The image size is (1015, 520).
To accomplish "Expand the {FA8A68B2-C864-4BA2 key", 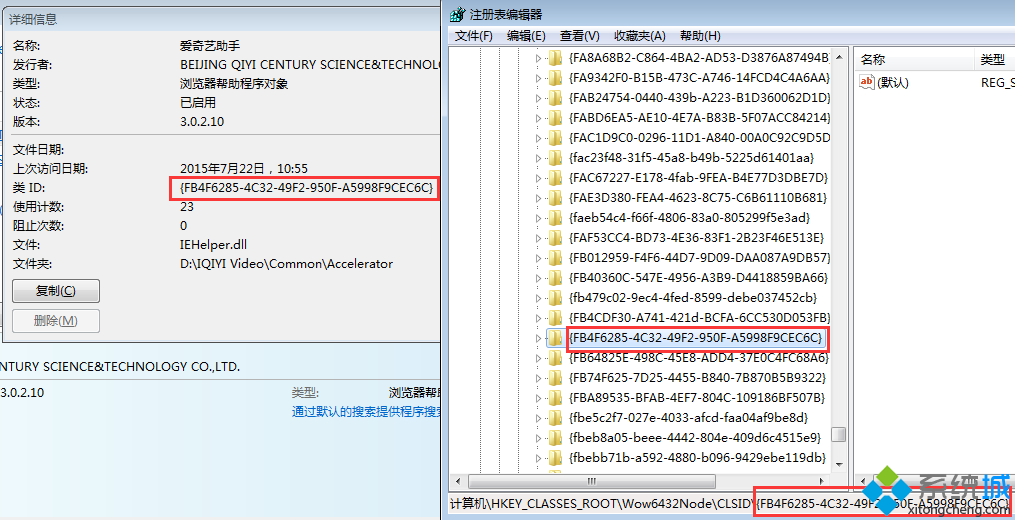I will coord(538,58).
